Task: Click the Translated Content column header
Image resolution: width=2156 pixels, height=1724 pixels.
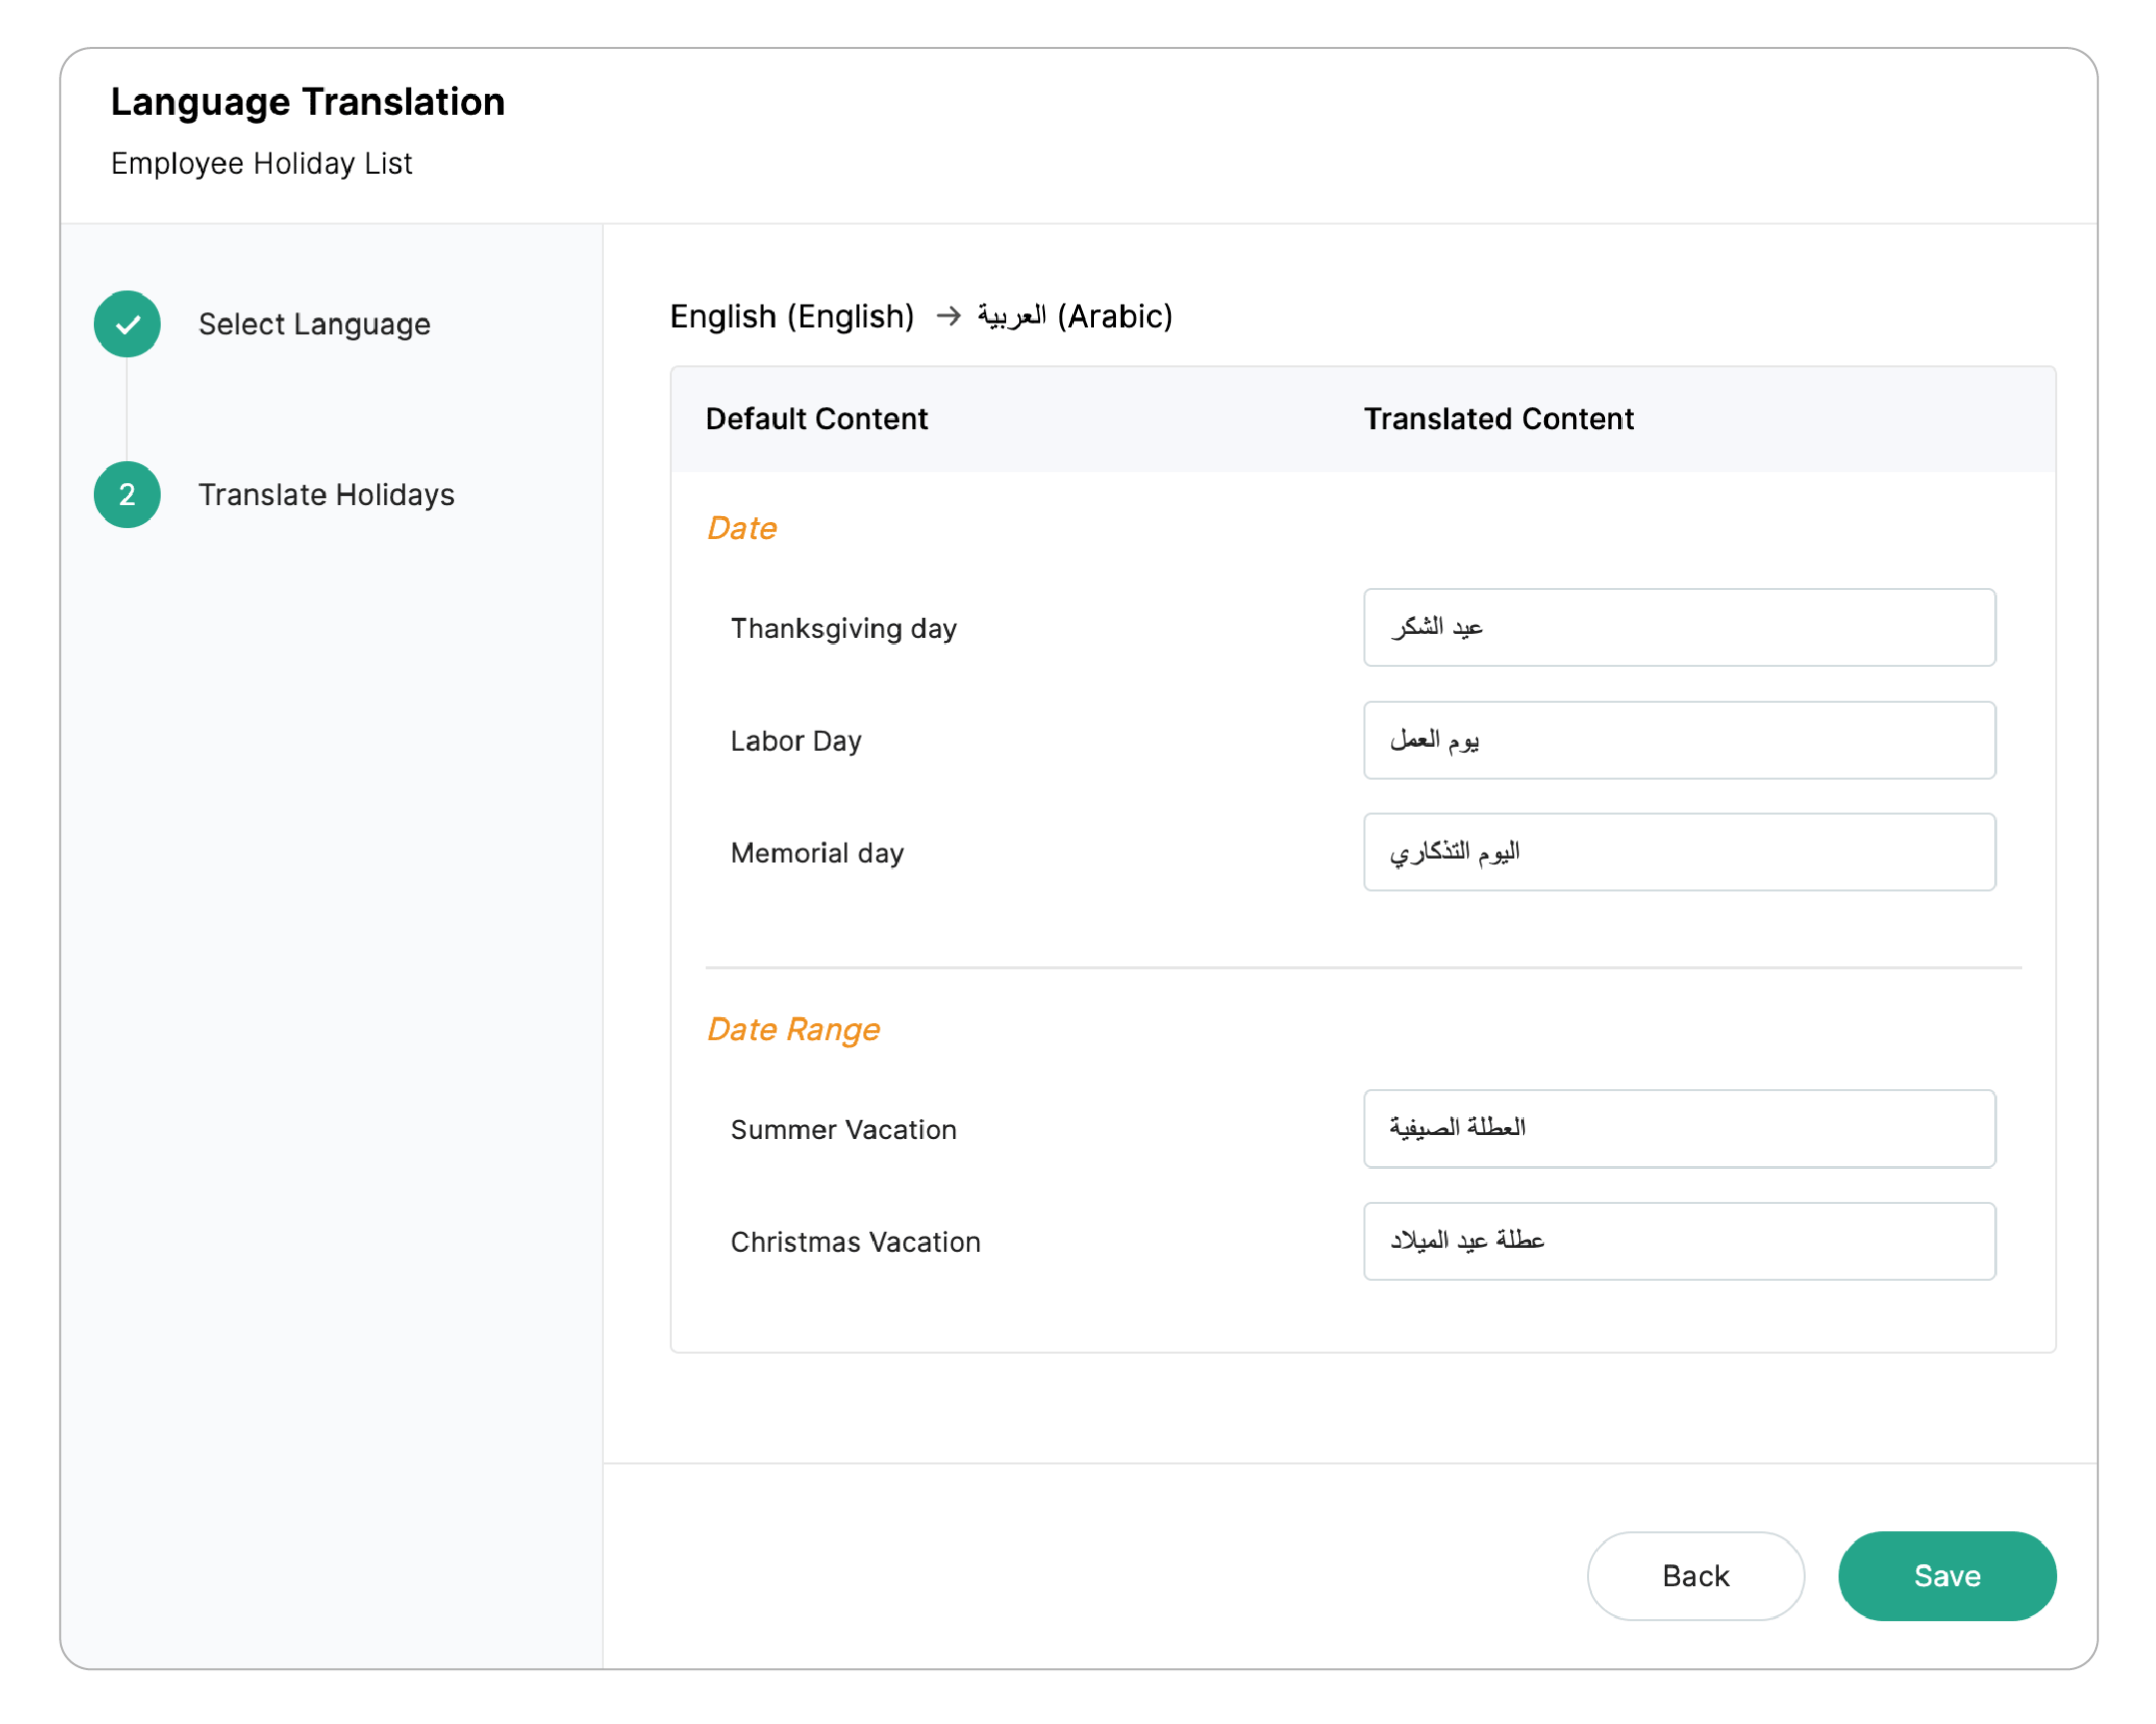Action: point(1498,418)
